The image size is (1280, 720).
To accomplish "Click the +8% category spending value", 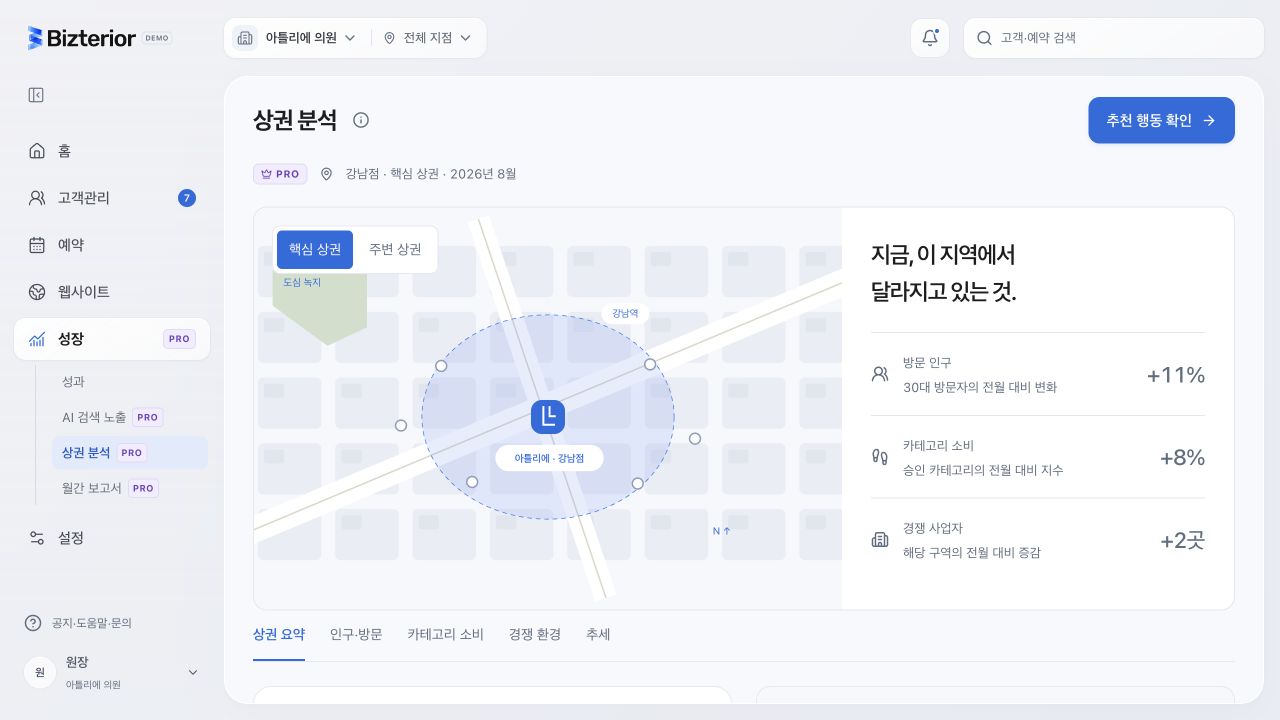I will click(x=1182, y=458).
